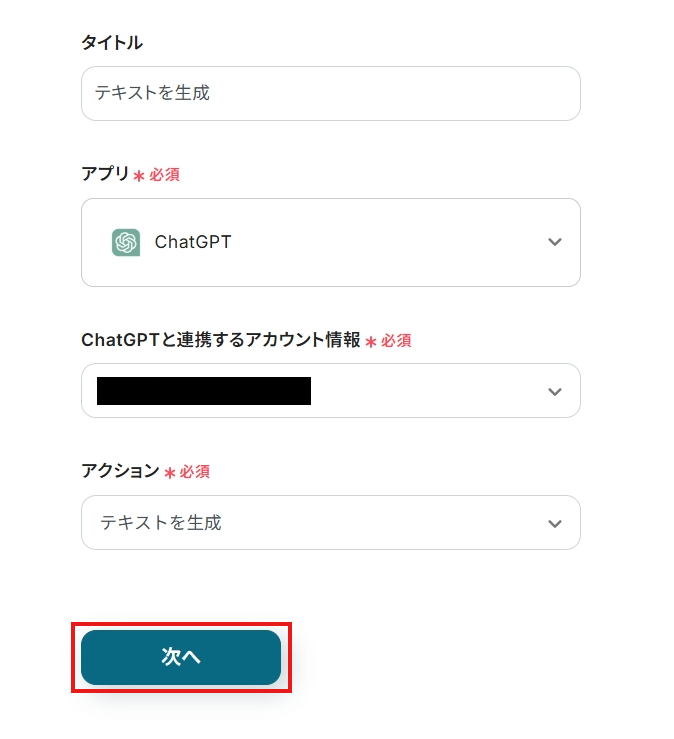This screenshot has height=739, width=674.
Task: Click the テキストを生成 action value
Action: (x=160, y=523)
